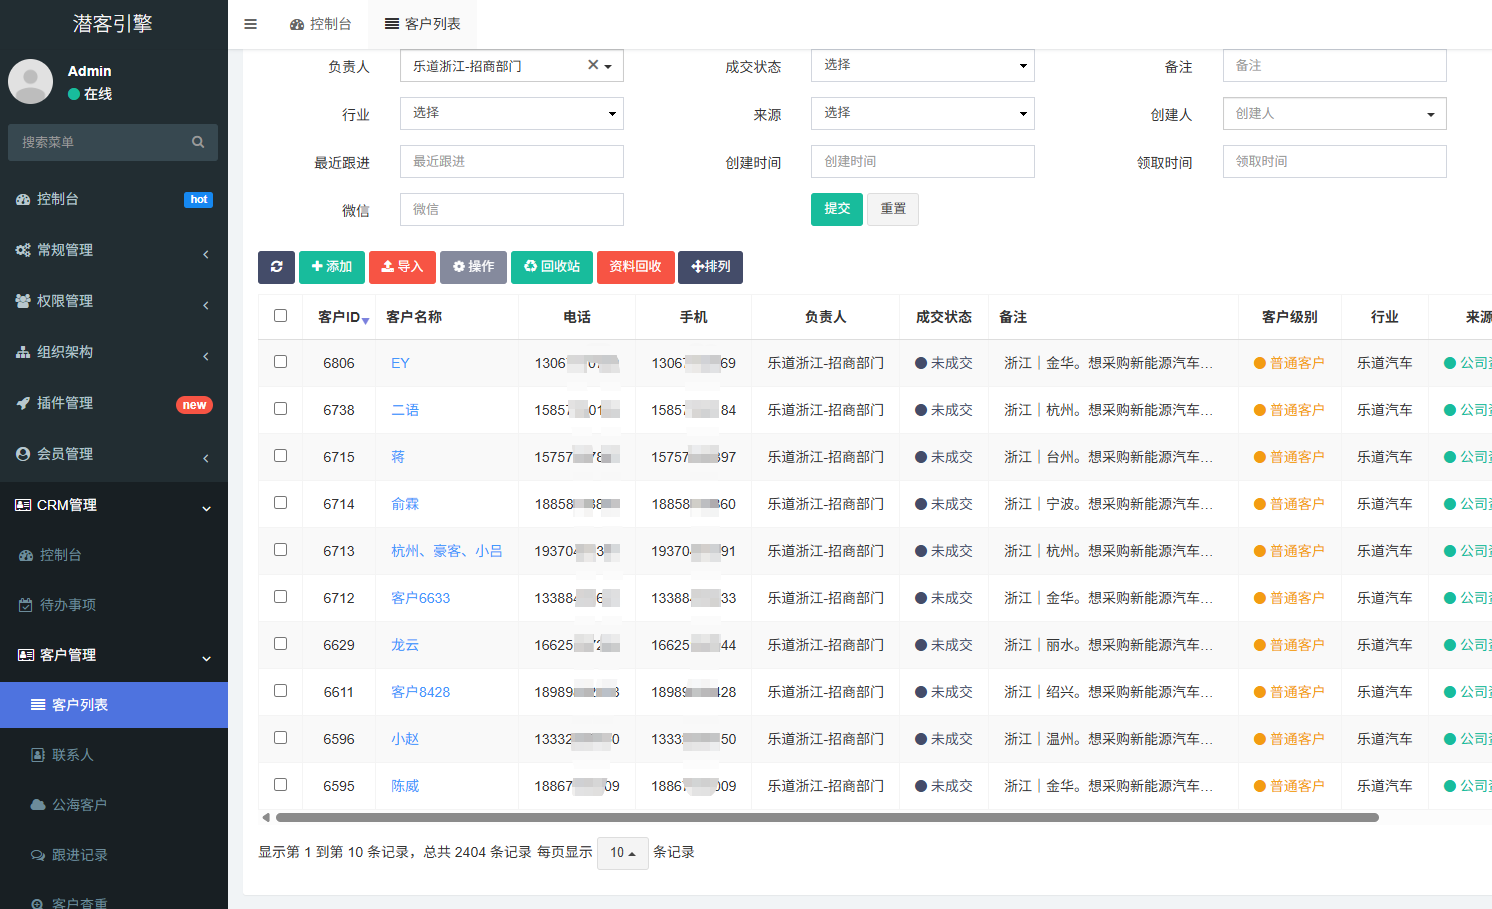Open the 联系人 menu item
The height and width of the screenshot is (909, 1492).
[114, 755]
